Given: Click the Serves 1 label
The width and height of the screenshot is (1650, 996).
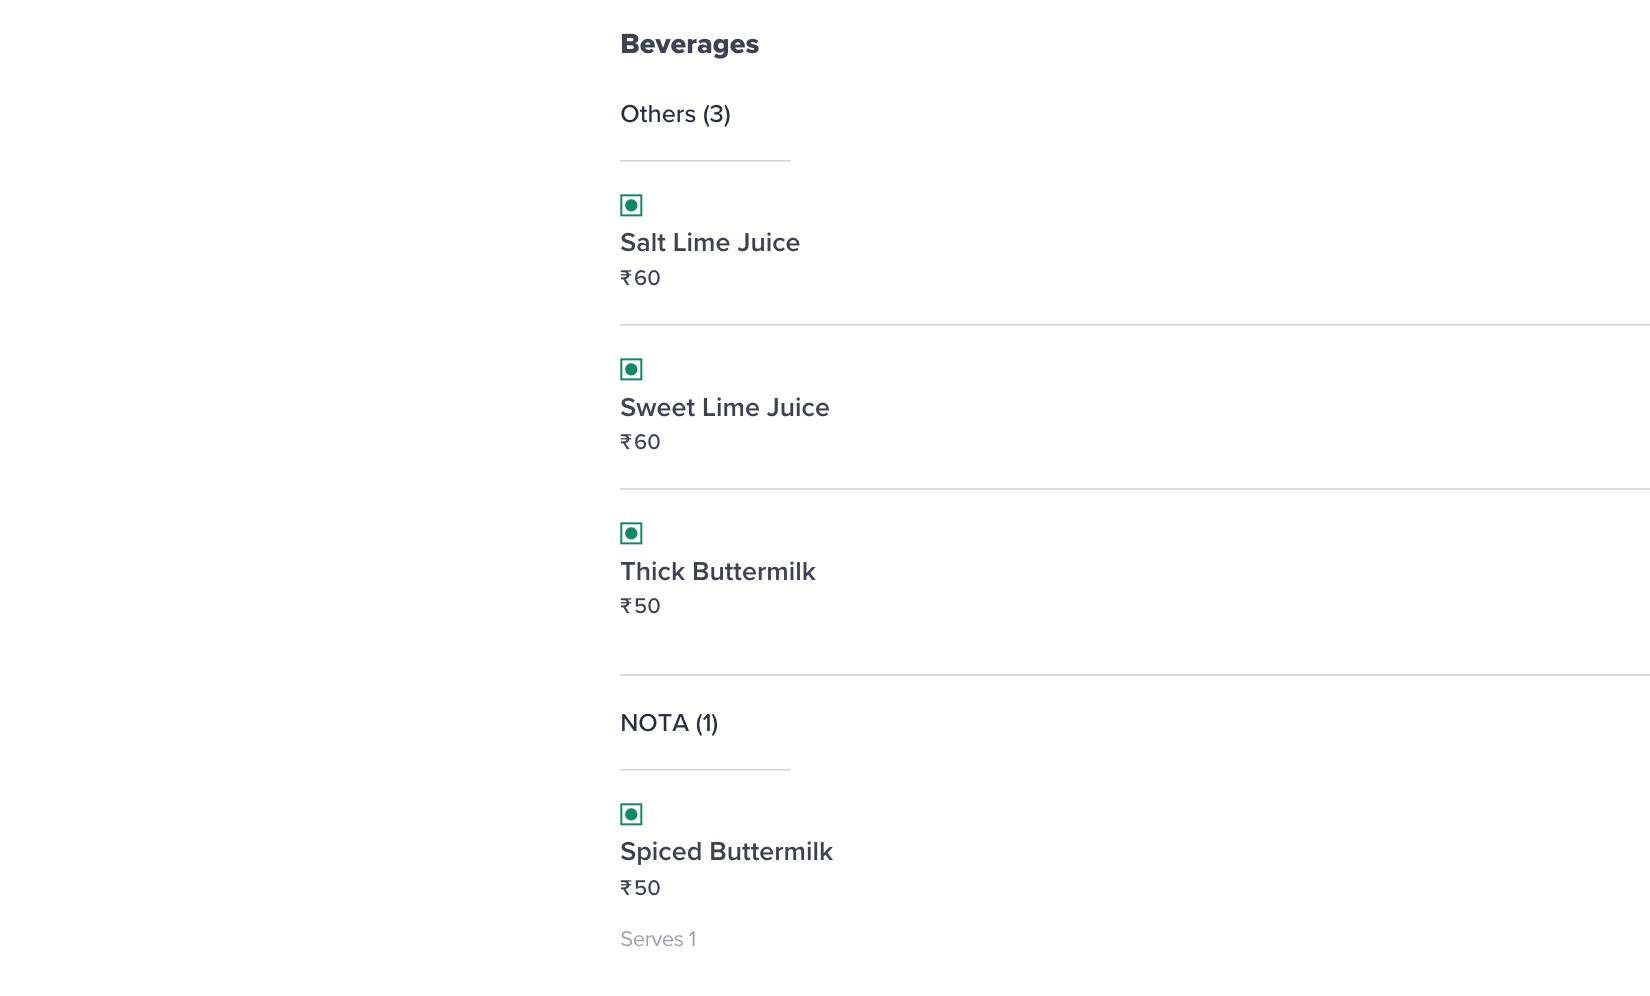Looking at the screenshot, I should [658, 939].
